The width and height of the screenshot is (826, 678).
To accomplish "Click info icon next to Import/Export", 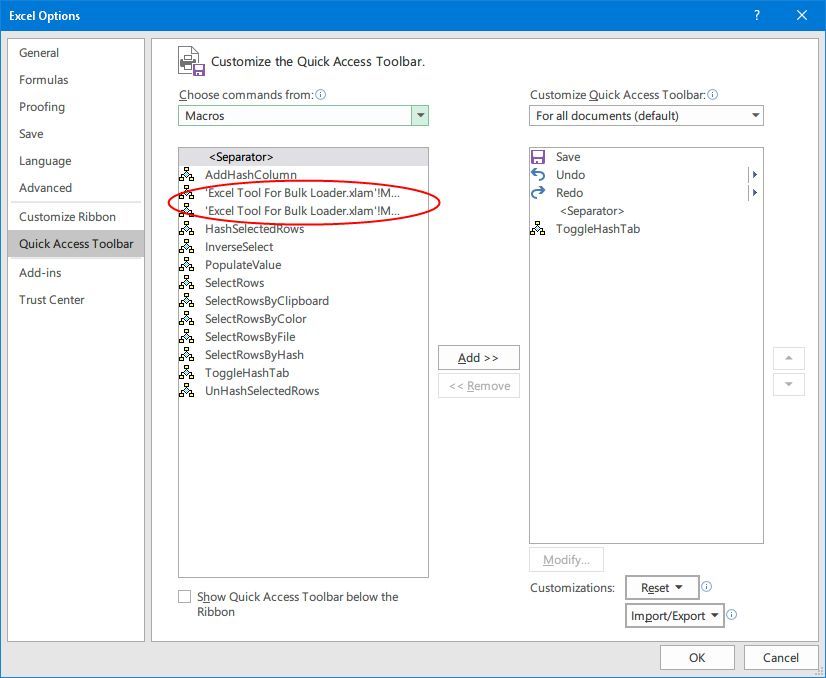I will coord(732,615).
